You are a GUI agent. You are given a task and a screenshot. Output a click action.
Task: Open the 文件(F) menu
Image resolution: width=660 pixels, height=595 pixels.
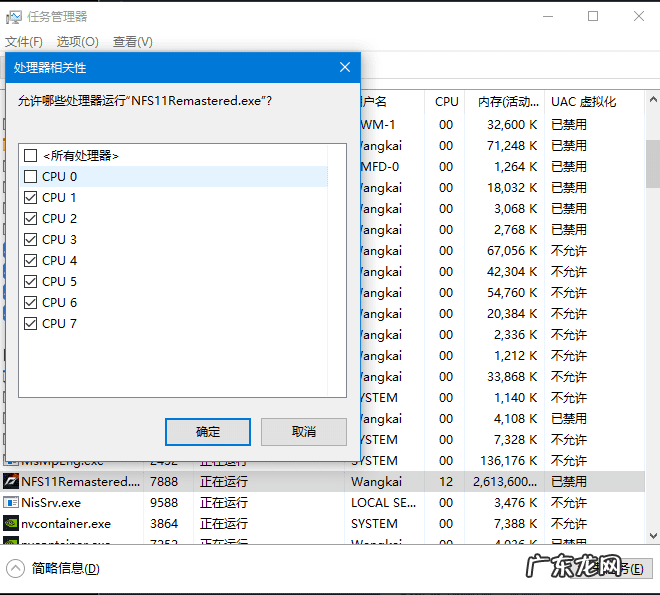pos(24,42)
